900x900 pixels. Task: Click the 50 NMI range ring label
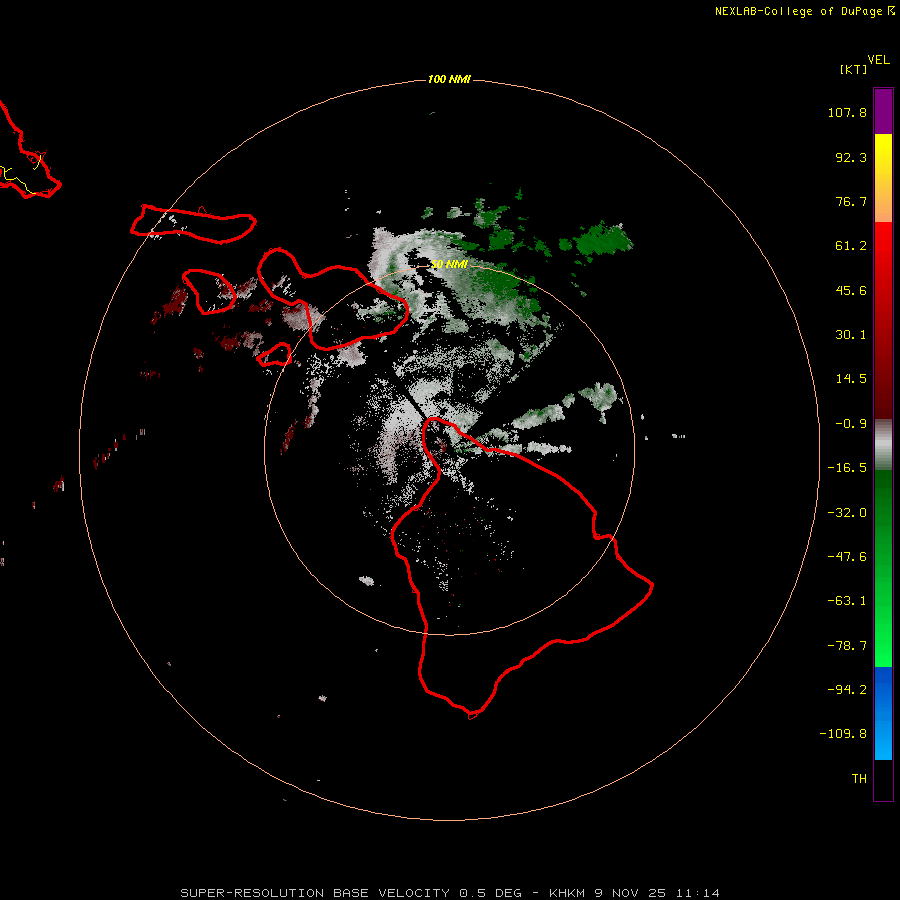[x=449, y=264]
